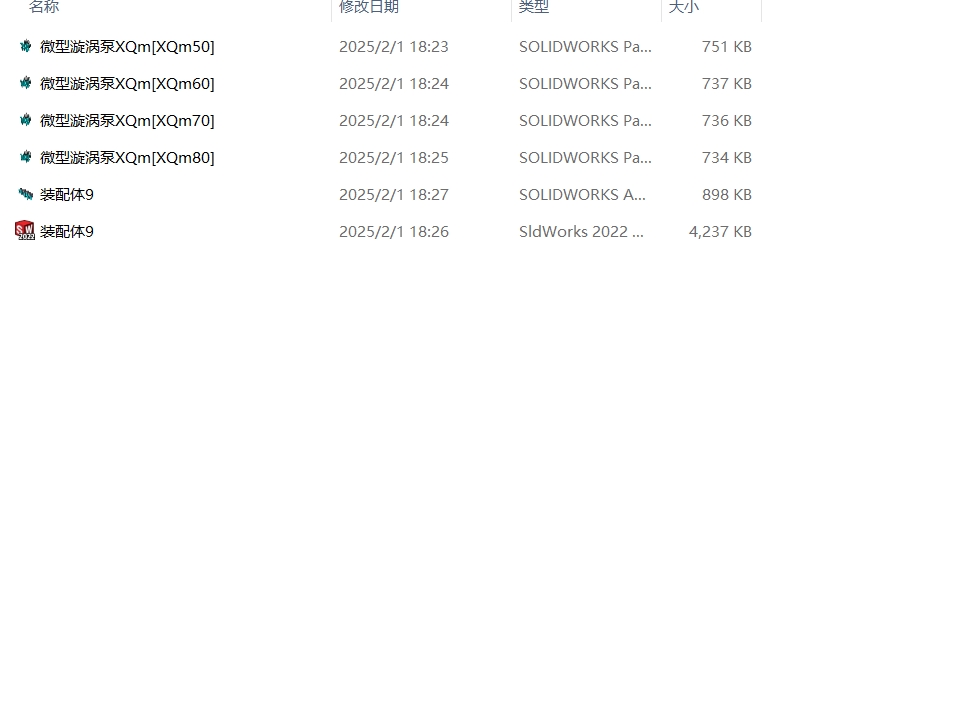This screenshot has width=959, height=719.
Task: Click the part icon for XQm60 file
Action: (25, 83)
